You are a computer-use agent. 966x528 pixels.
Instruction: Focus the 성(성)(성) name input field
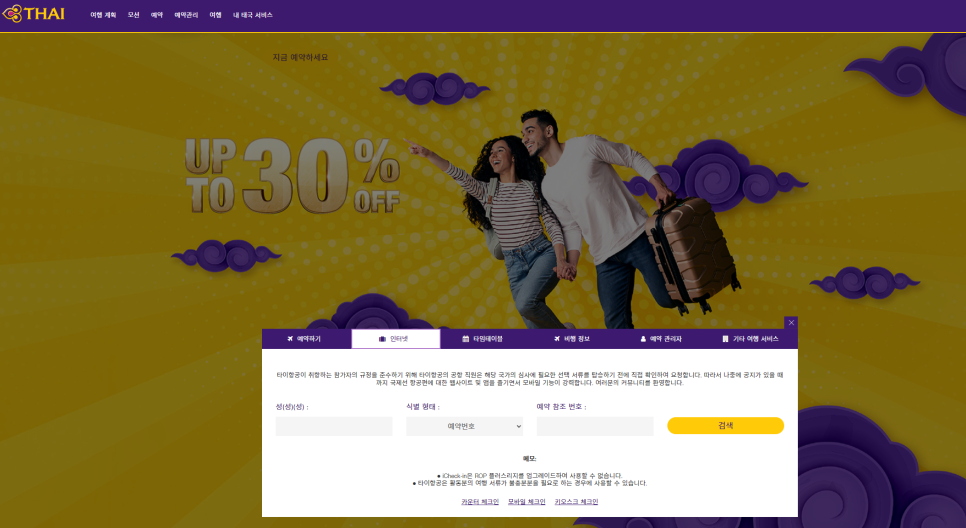(334, 426)
